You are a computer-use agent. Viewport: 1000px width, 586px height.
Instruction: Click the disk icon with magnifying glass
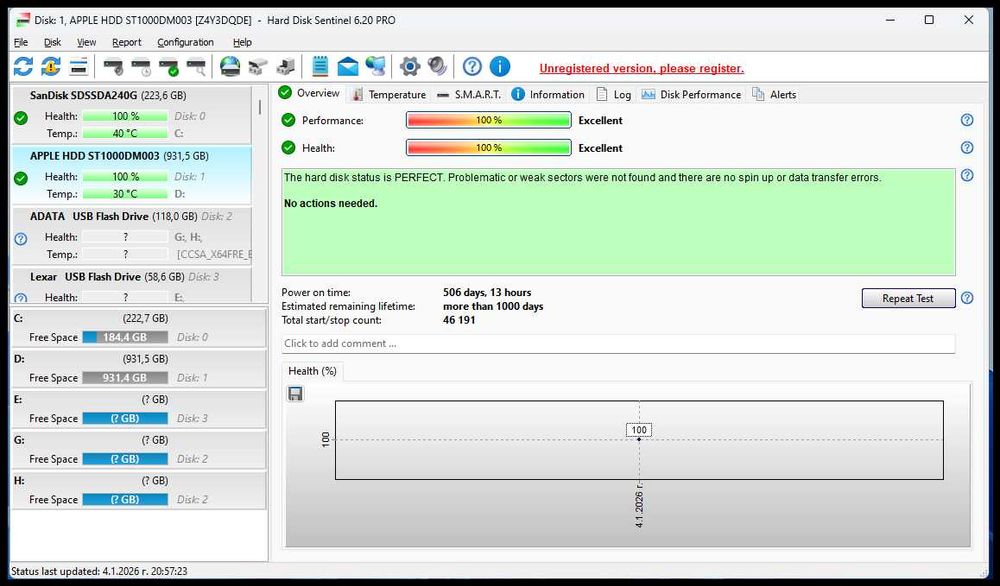tap(196, 66)
